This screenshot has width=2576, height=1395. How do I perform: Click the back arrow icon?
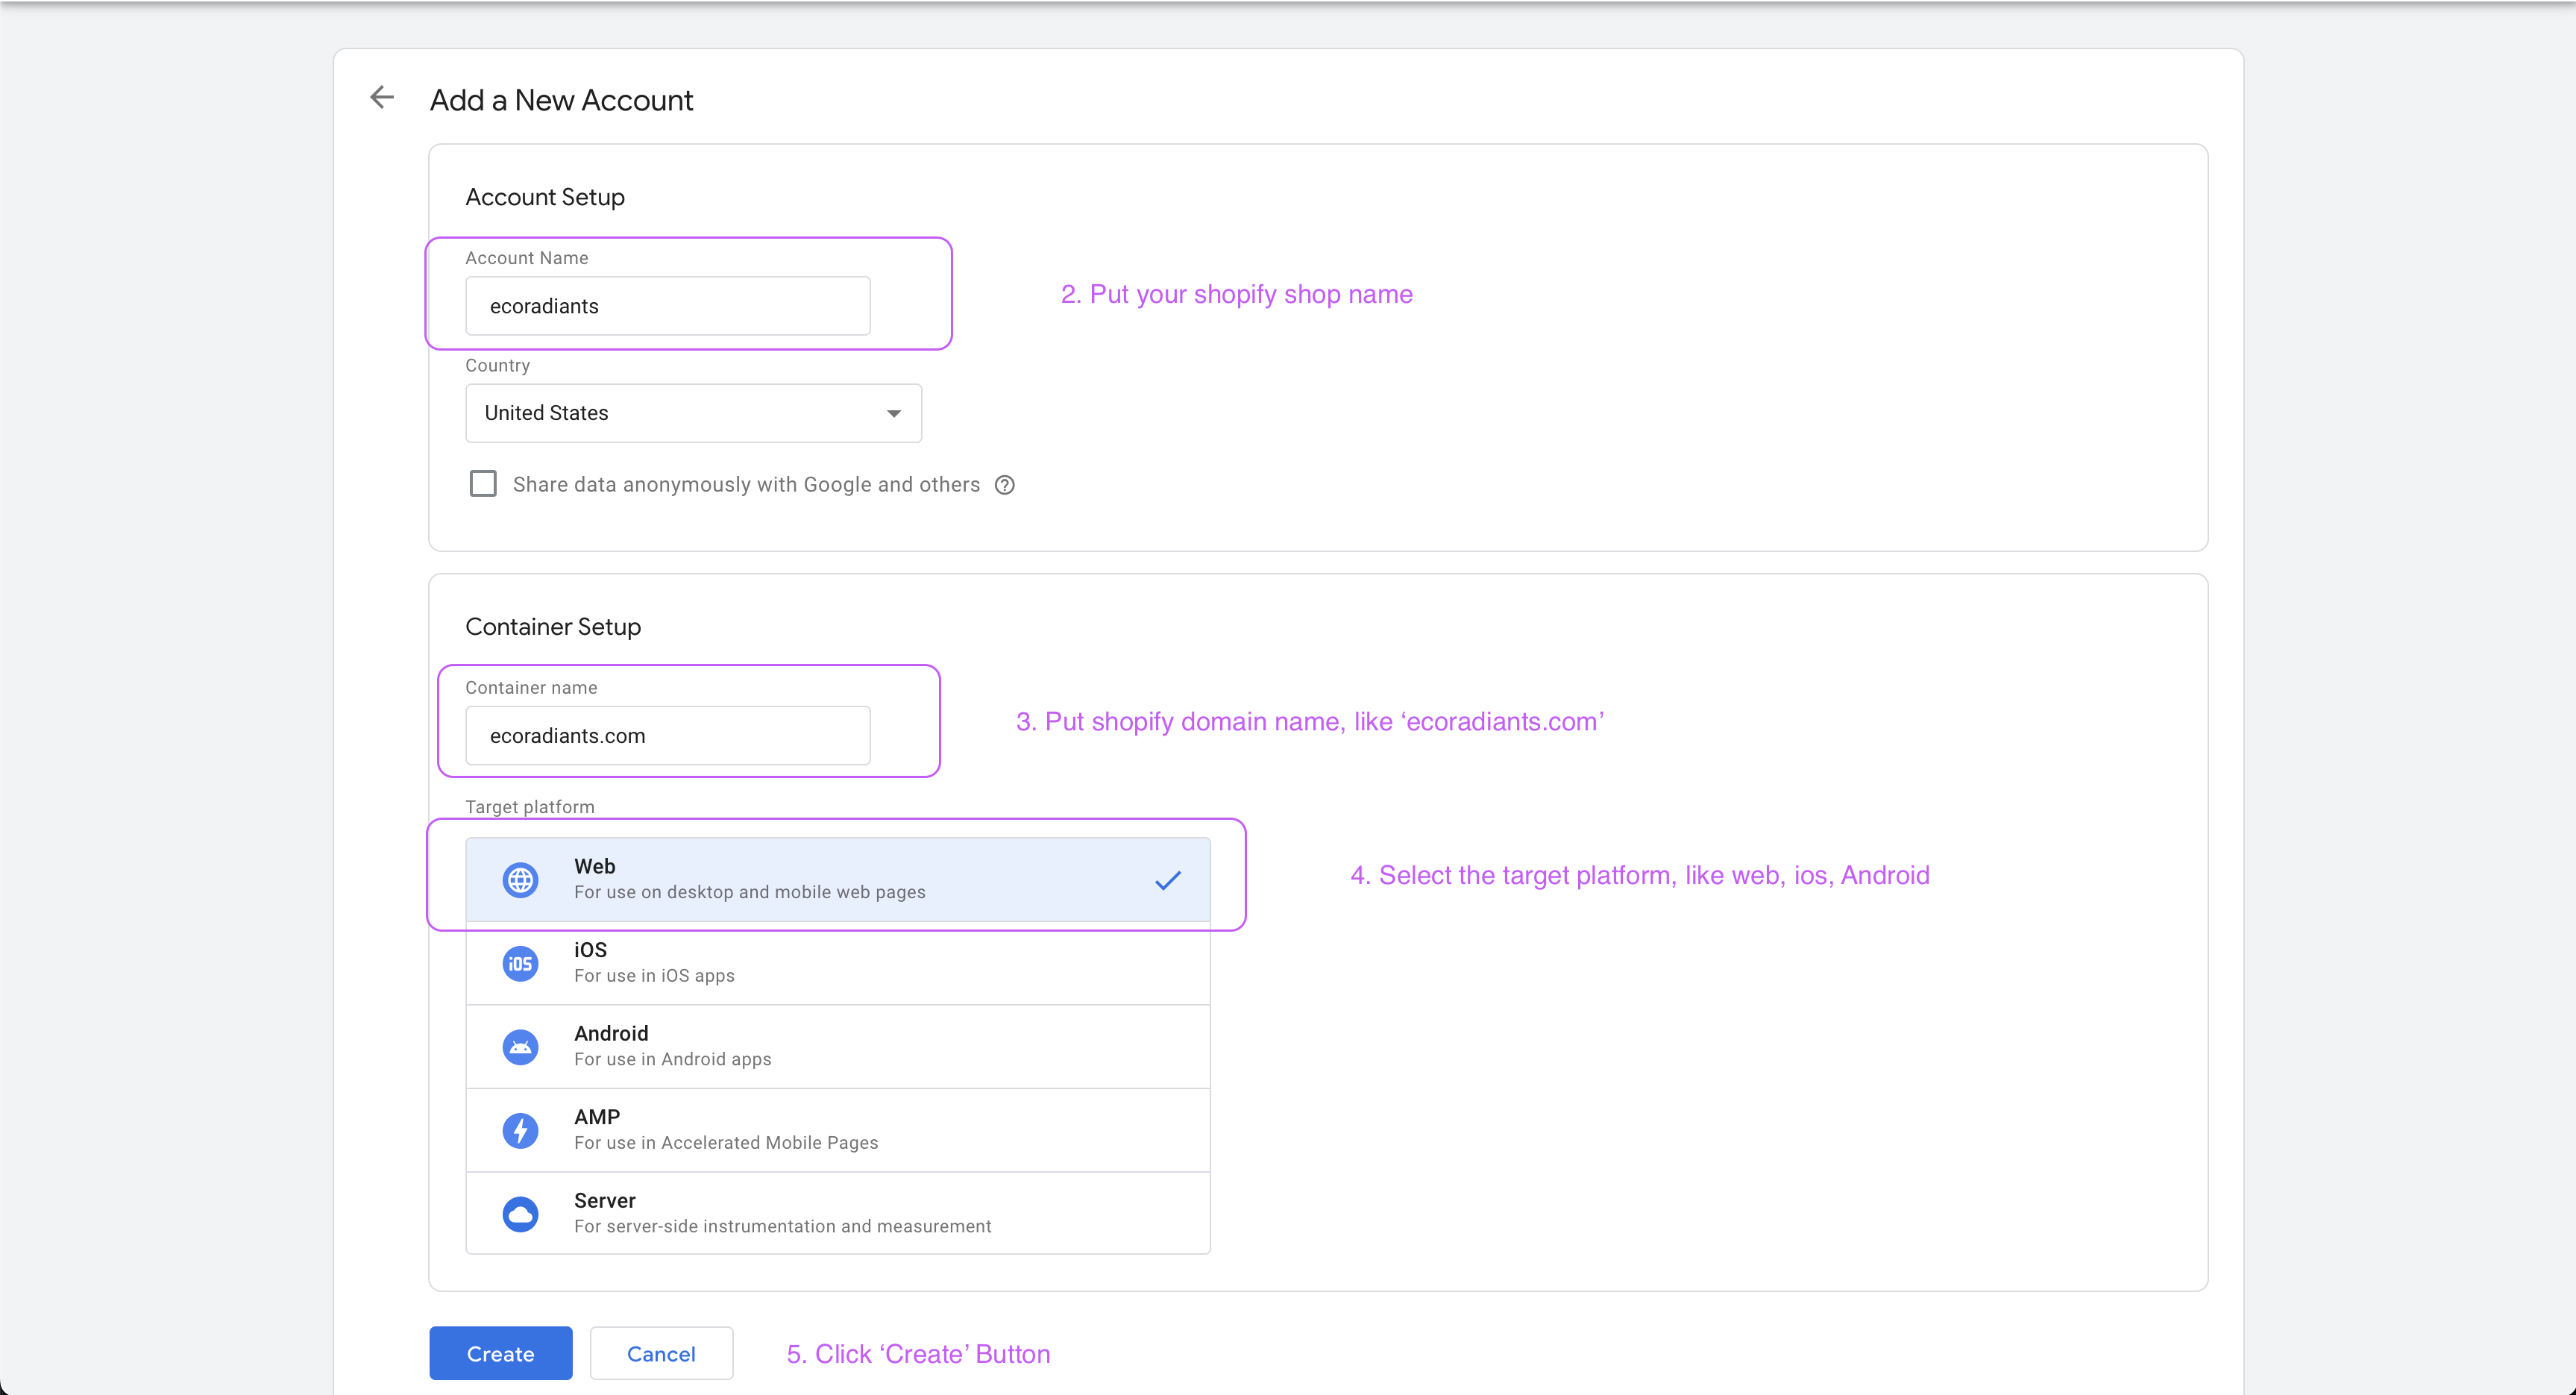(x=382, y=98)
